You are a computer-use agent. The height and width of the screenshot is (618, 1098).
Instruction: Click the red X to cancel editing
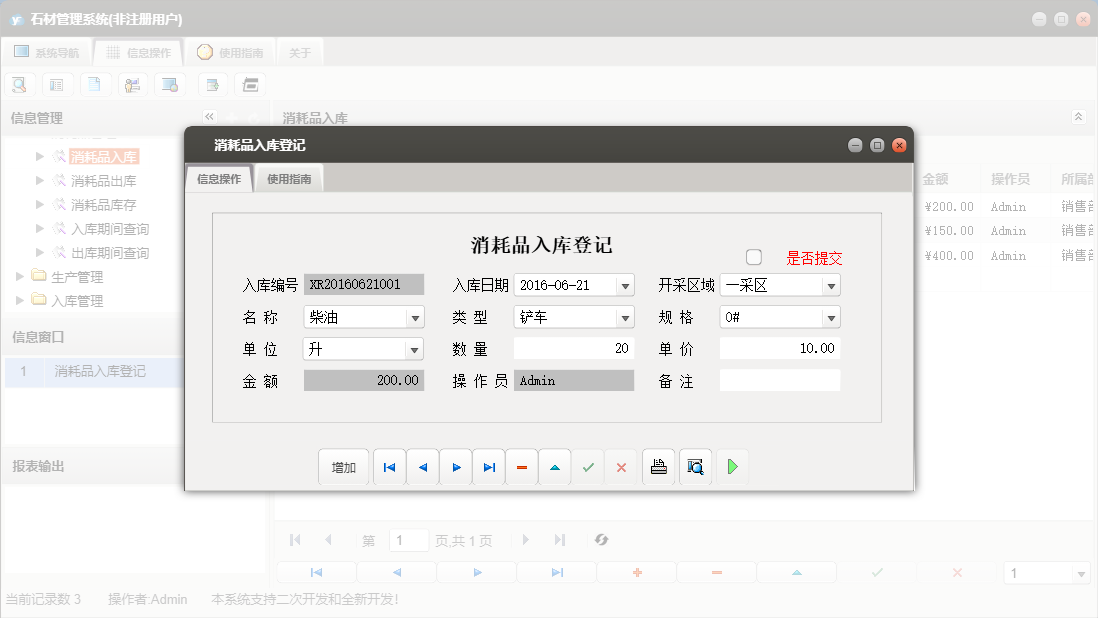[x=621, y=467]
